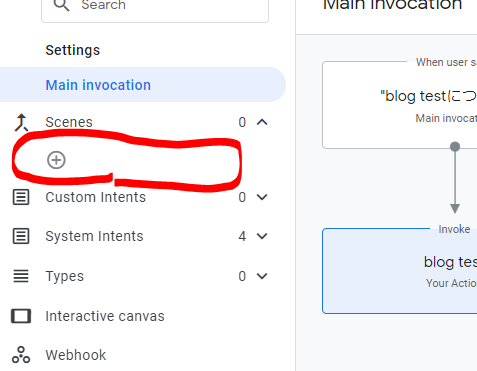The height and width of the screenshot is (371, 477).
Task: Click the Custom Intents list icon
Action: tap(21, 197)
